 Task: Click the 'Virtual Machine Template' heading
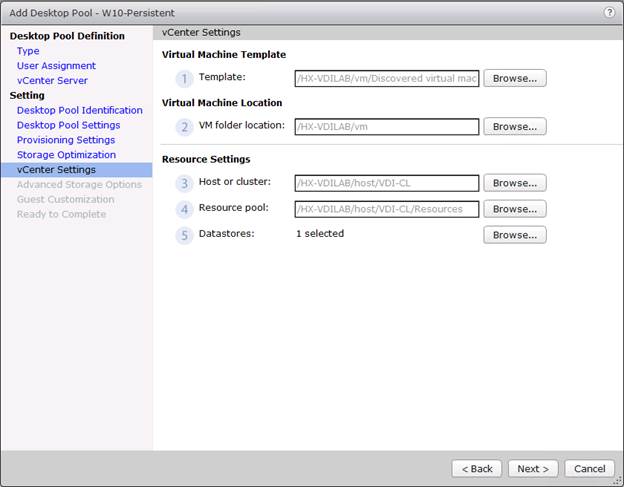click(x=224, y=55)
